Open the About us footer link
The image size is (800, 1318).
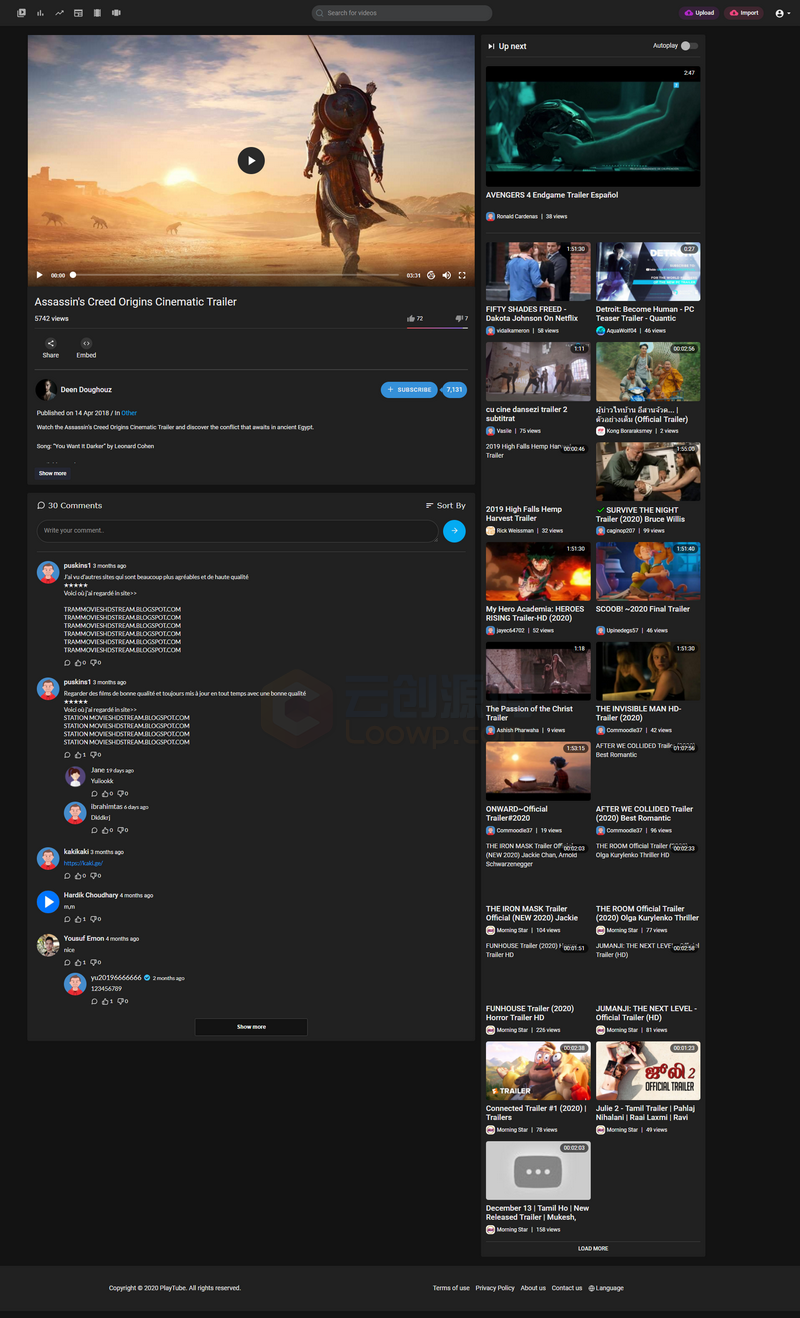point(533,1288)
